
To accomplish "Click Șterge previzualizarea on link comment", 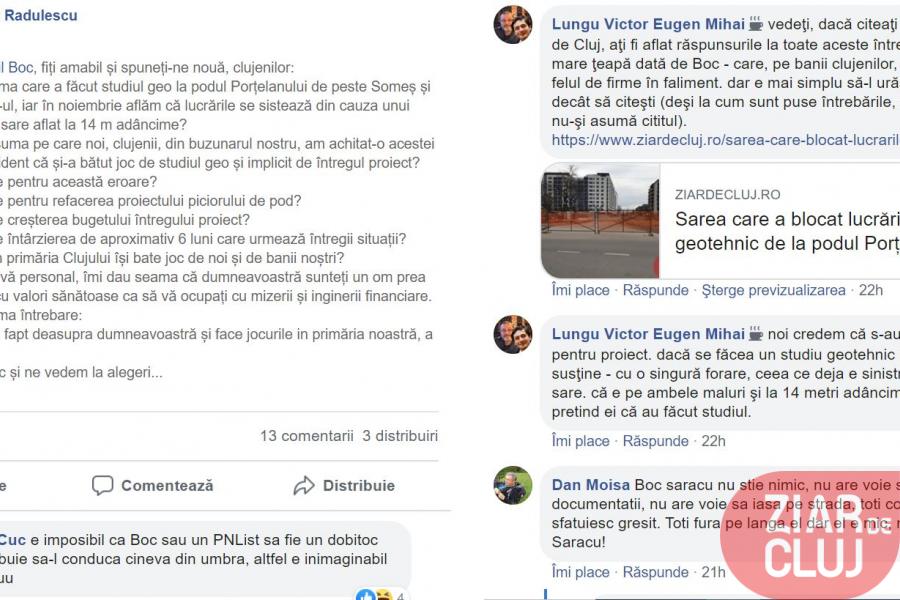I will click(773, 290).
